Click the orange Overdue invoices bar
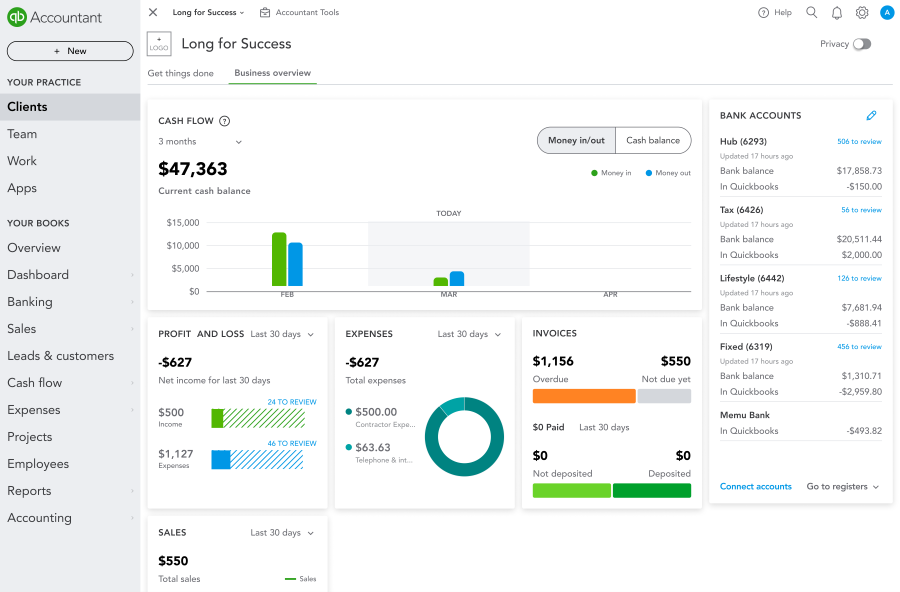Viewport: 900px width, 592px height. 584,396
